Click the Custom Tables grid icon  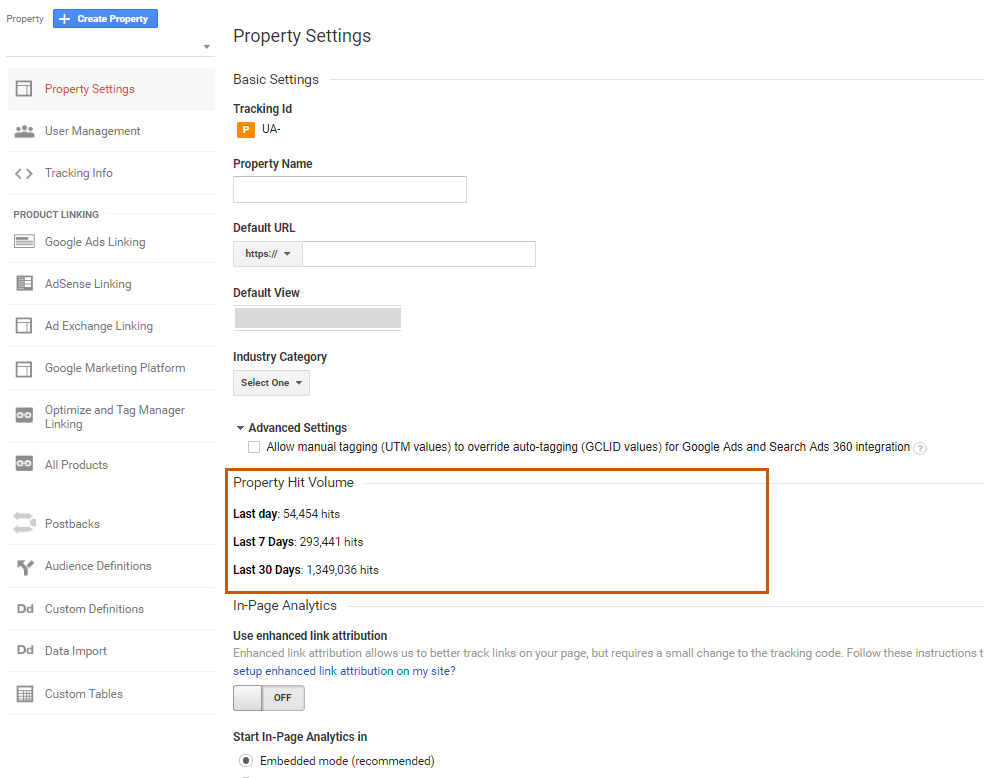point(24,694)
